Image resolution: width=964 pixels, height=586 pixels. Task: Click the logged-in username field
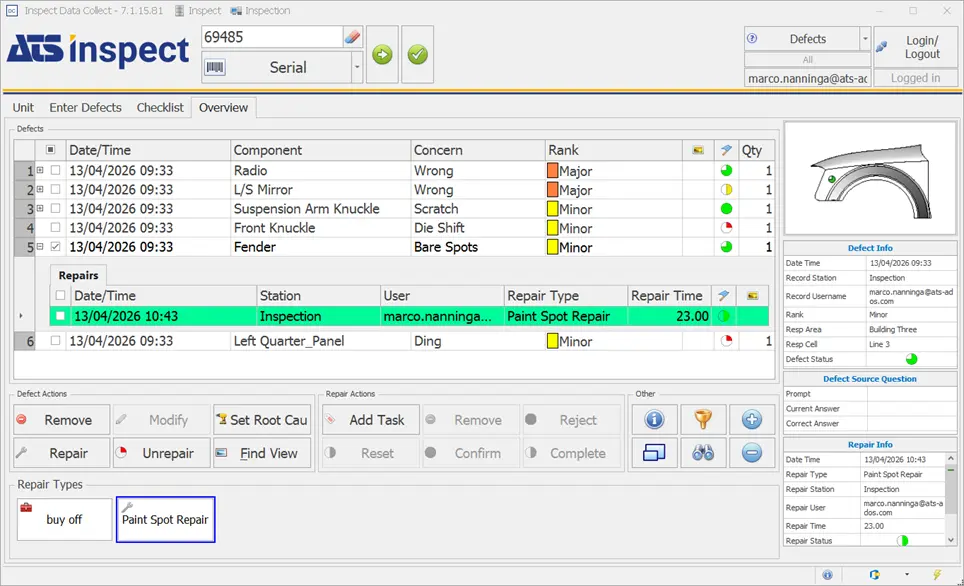807,78
